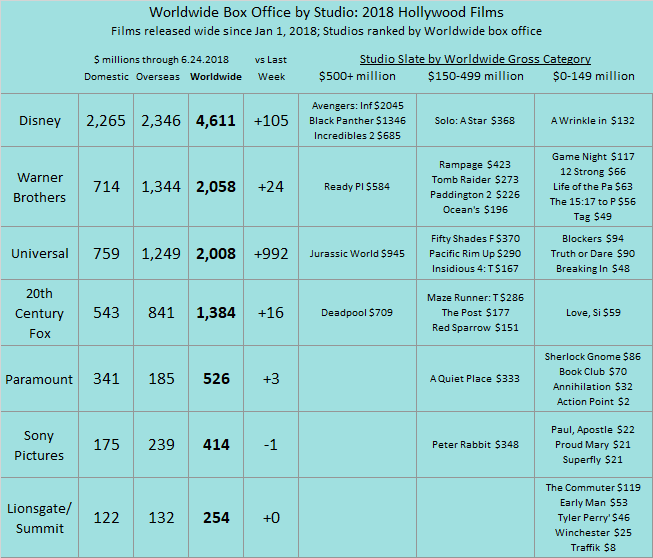Click the Universal studio cell
The image size is (653, 558).
coord(40,253)
